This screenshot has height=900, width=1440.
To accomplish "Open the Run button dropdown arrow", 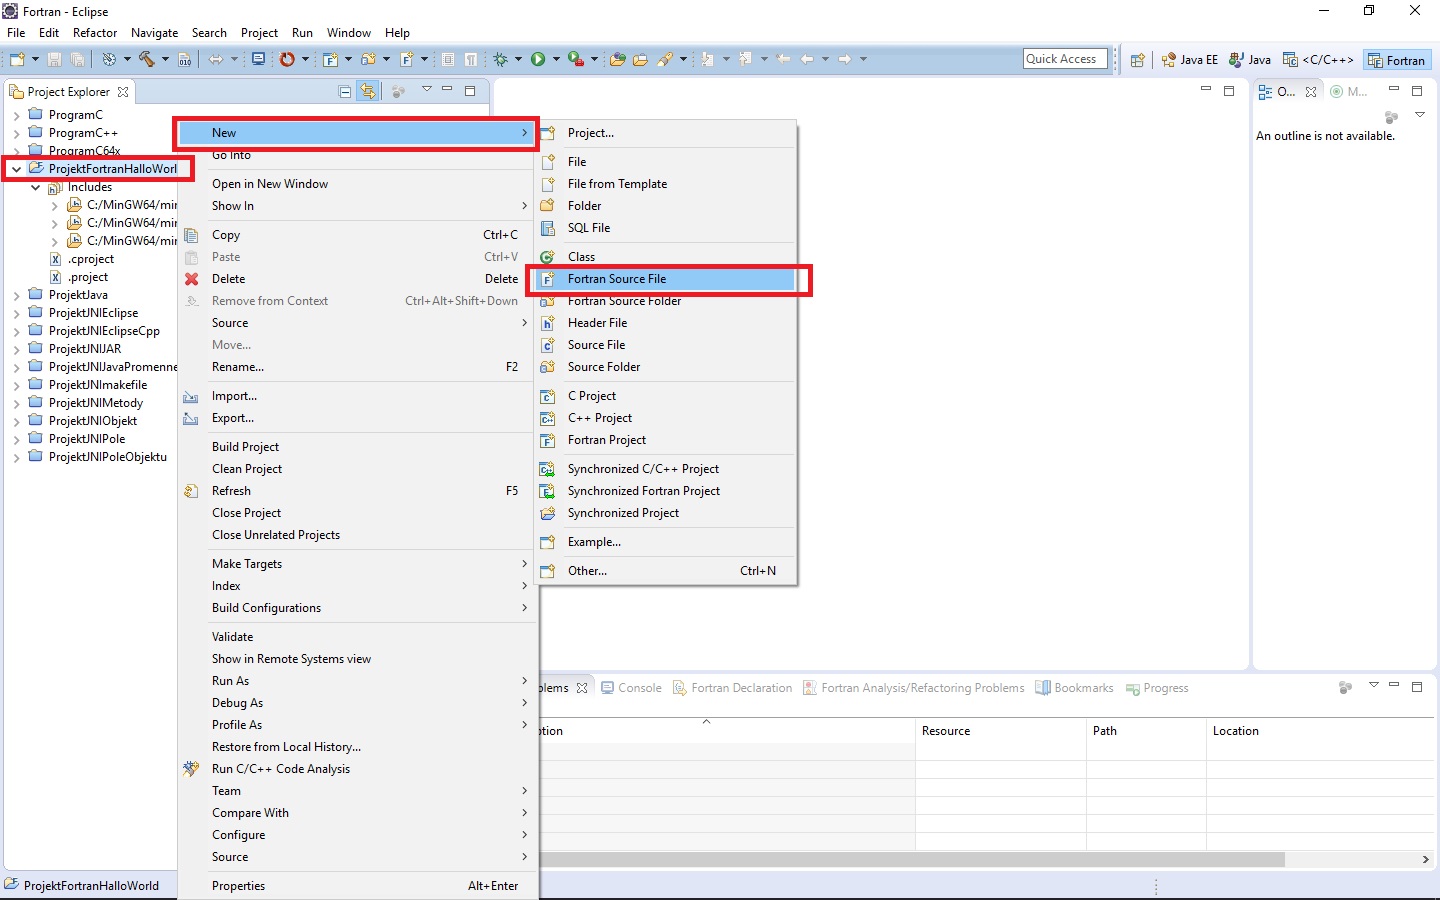I will (556, 60).
